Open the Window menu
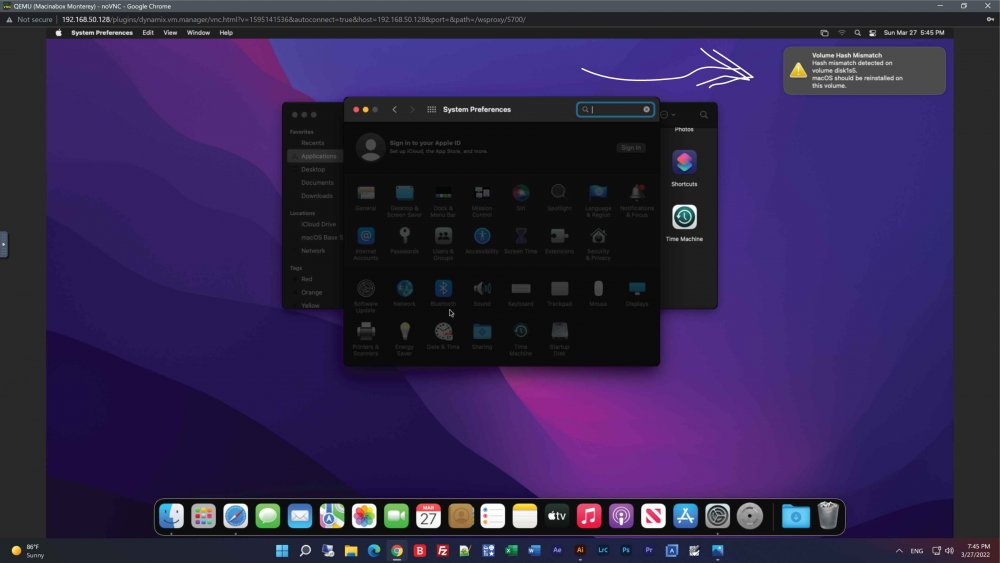This screenshot has height=563, width=1000. point(198,33)
